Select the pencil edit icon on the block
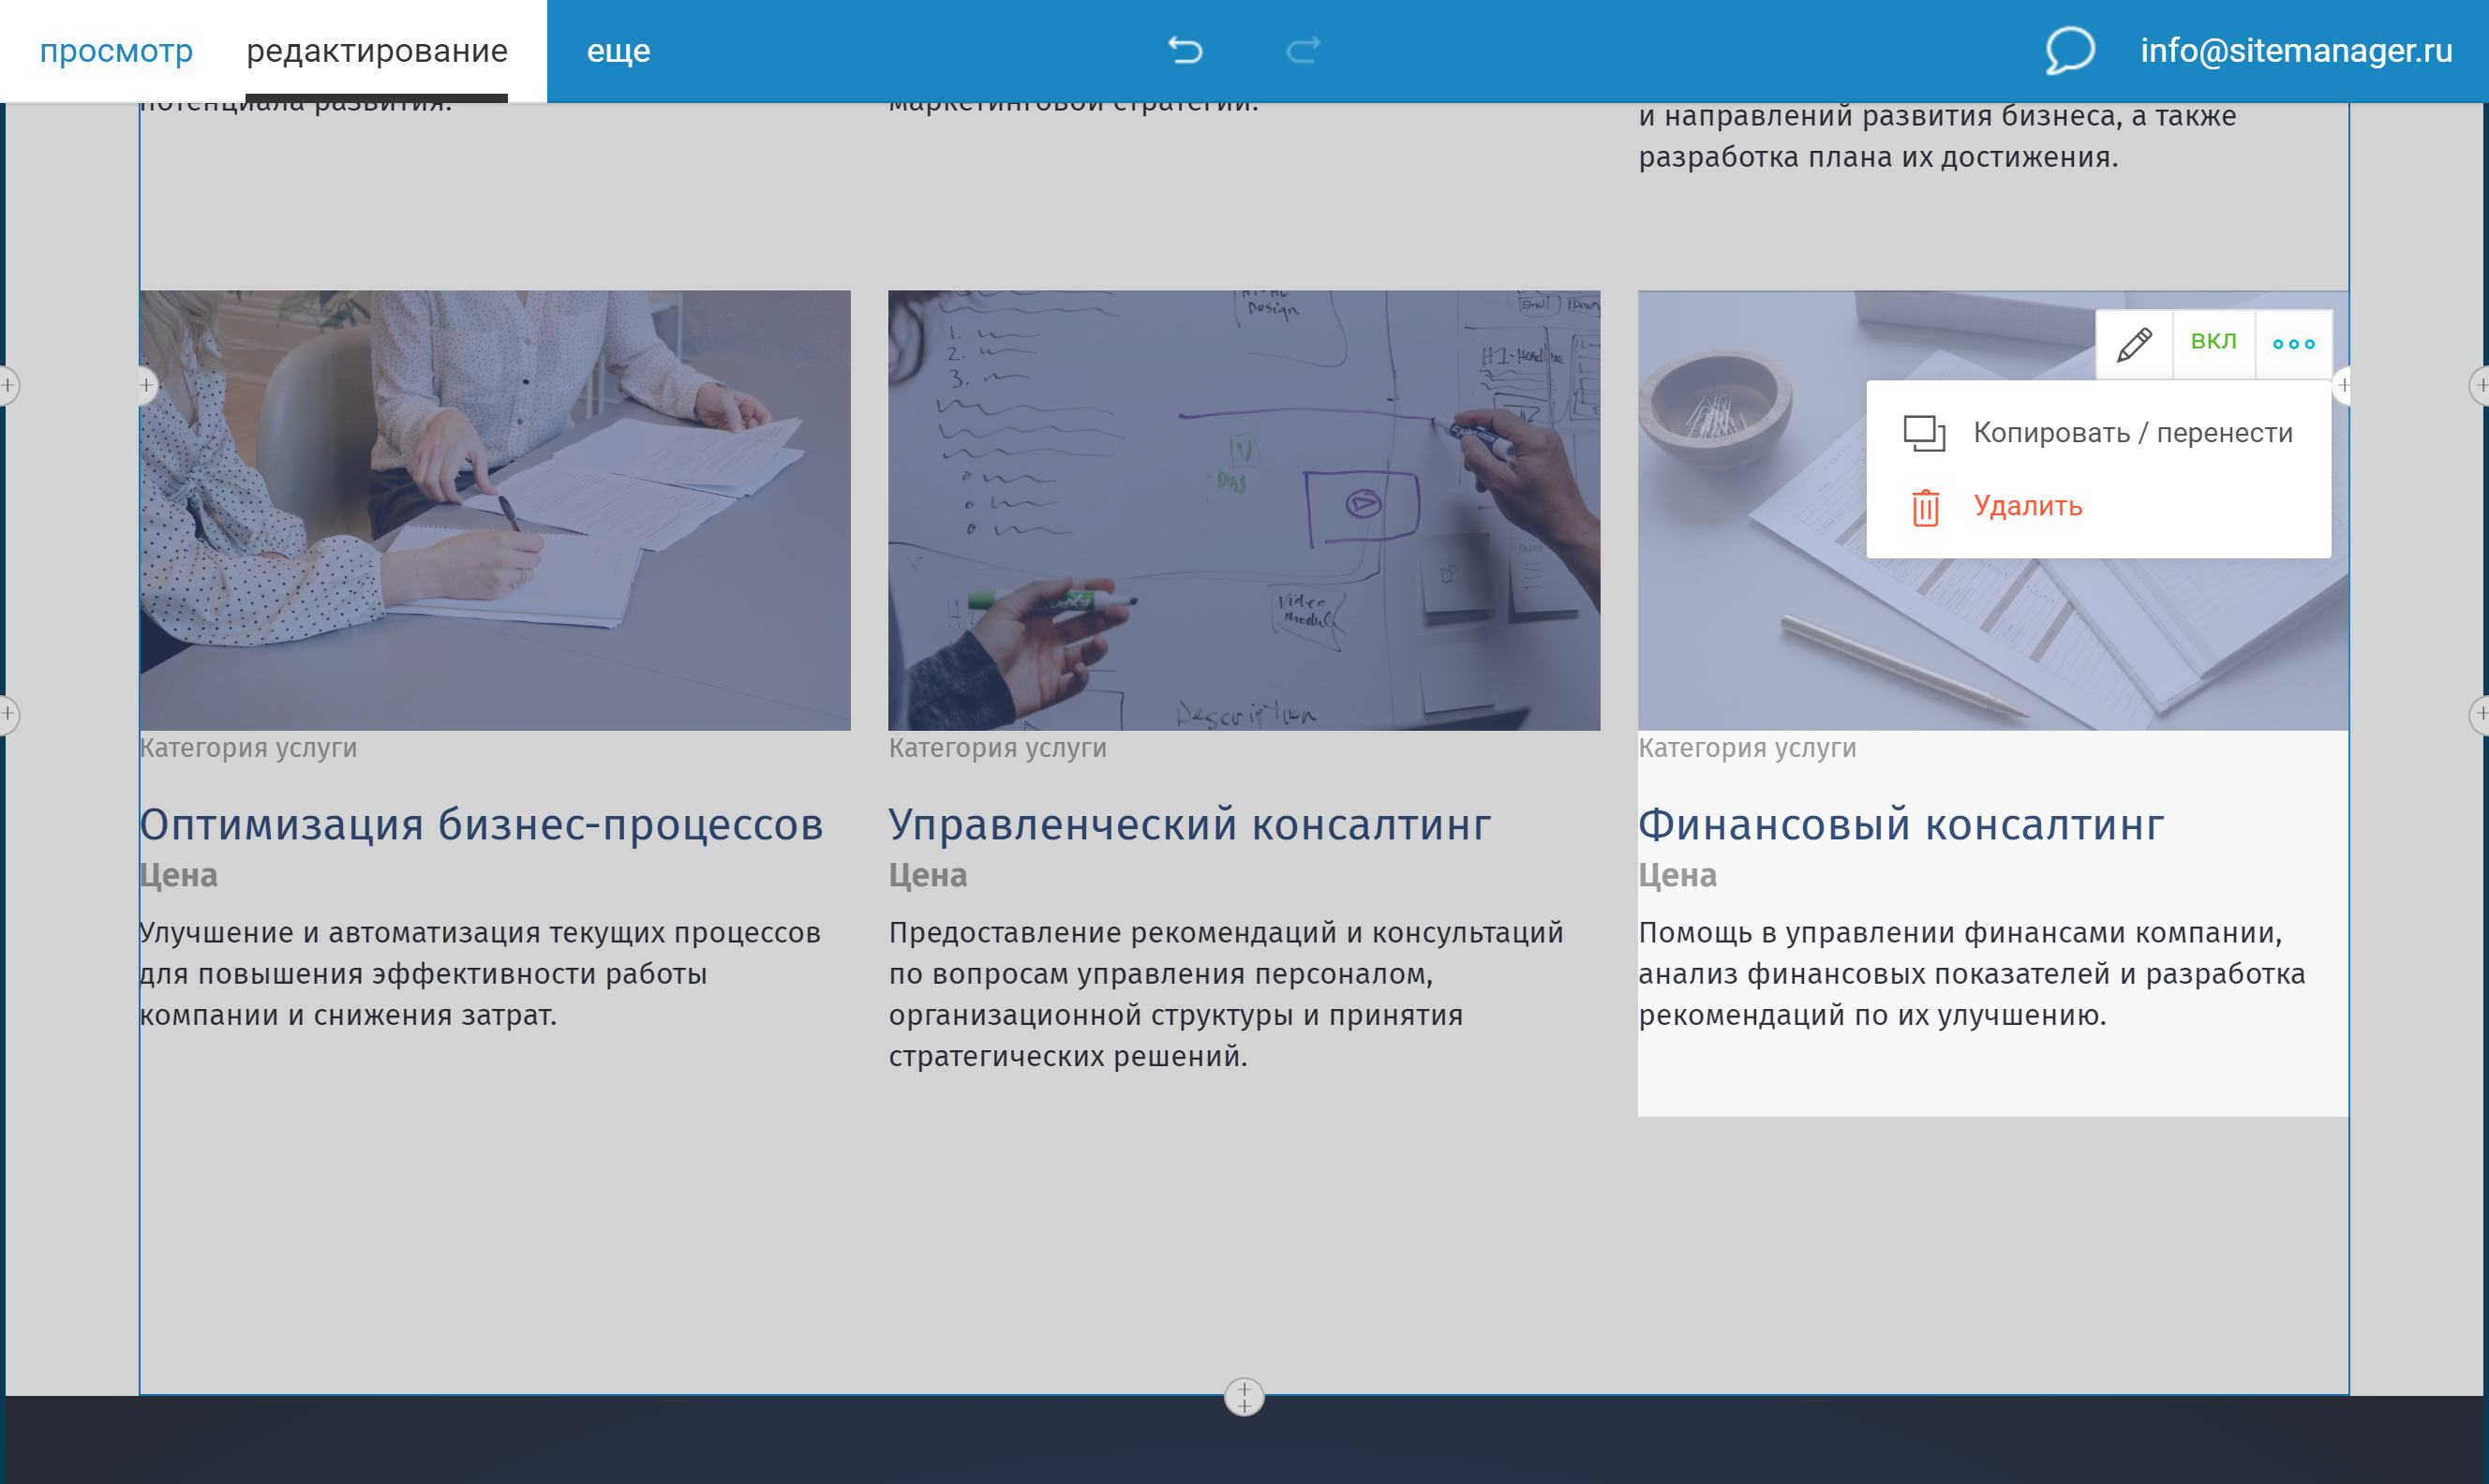 click(2134, 343)
